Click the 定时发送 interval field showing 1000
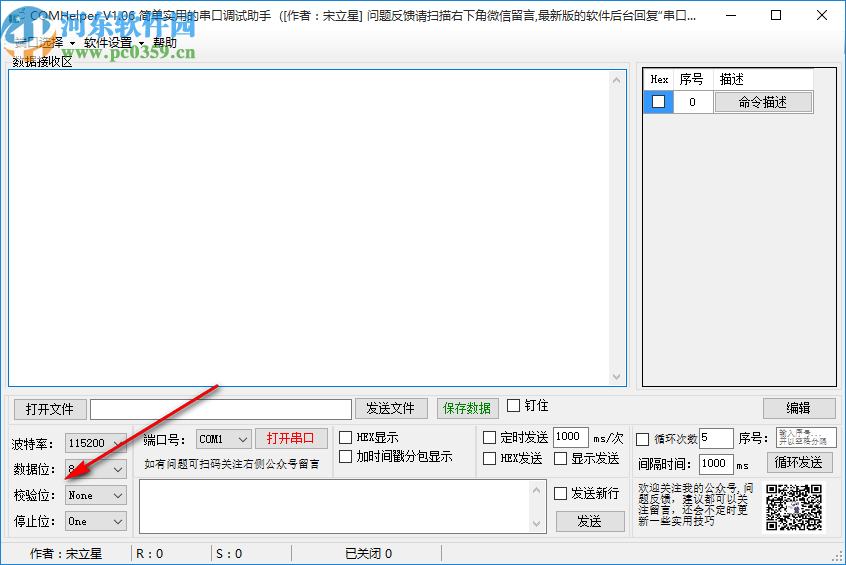This screenshot has height=565, width=846. point(570,437)
